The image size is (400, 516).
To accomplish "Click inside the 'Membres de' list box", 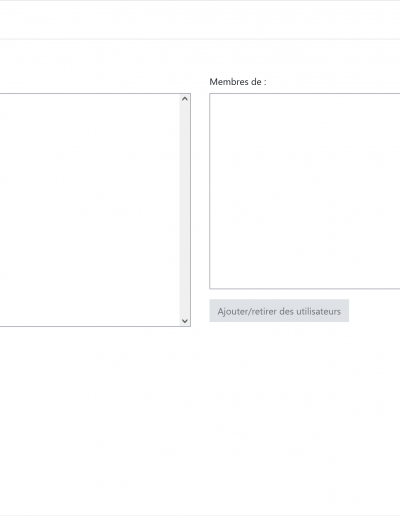I will pyautogui.click(x=305, y=191).
